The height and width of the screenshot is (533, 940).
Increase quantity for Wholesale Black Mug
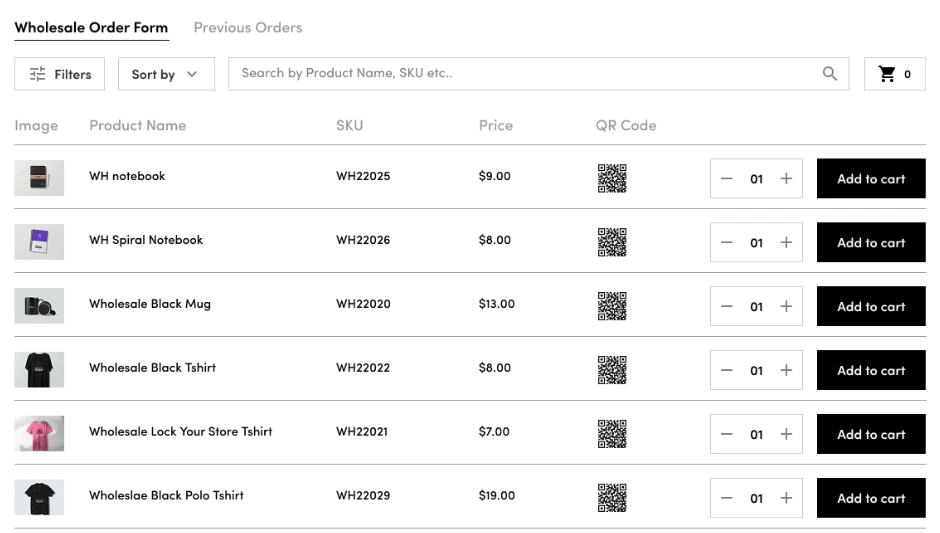(x=786, y=306)
